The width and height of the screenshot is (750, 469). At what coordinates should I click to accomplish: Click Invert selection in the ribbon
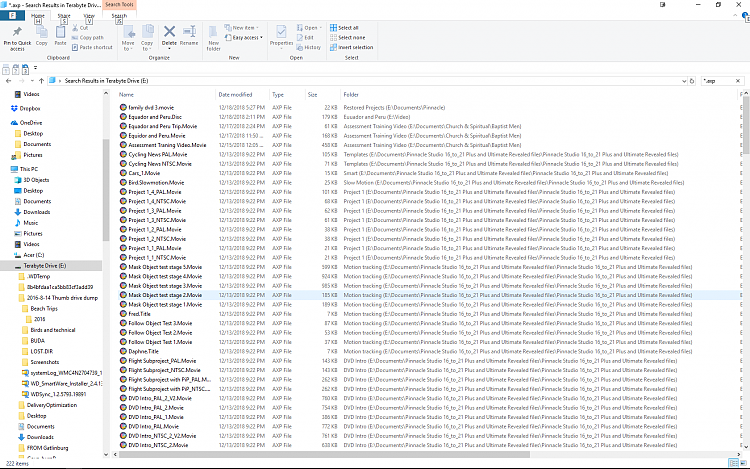(x=351, y=47)
